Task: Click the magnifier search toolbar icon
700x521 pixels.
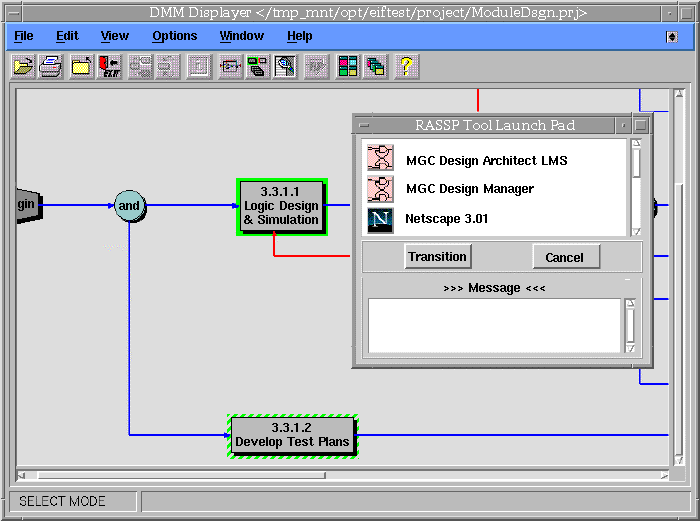Action: (x=287, y=67)
